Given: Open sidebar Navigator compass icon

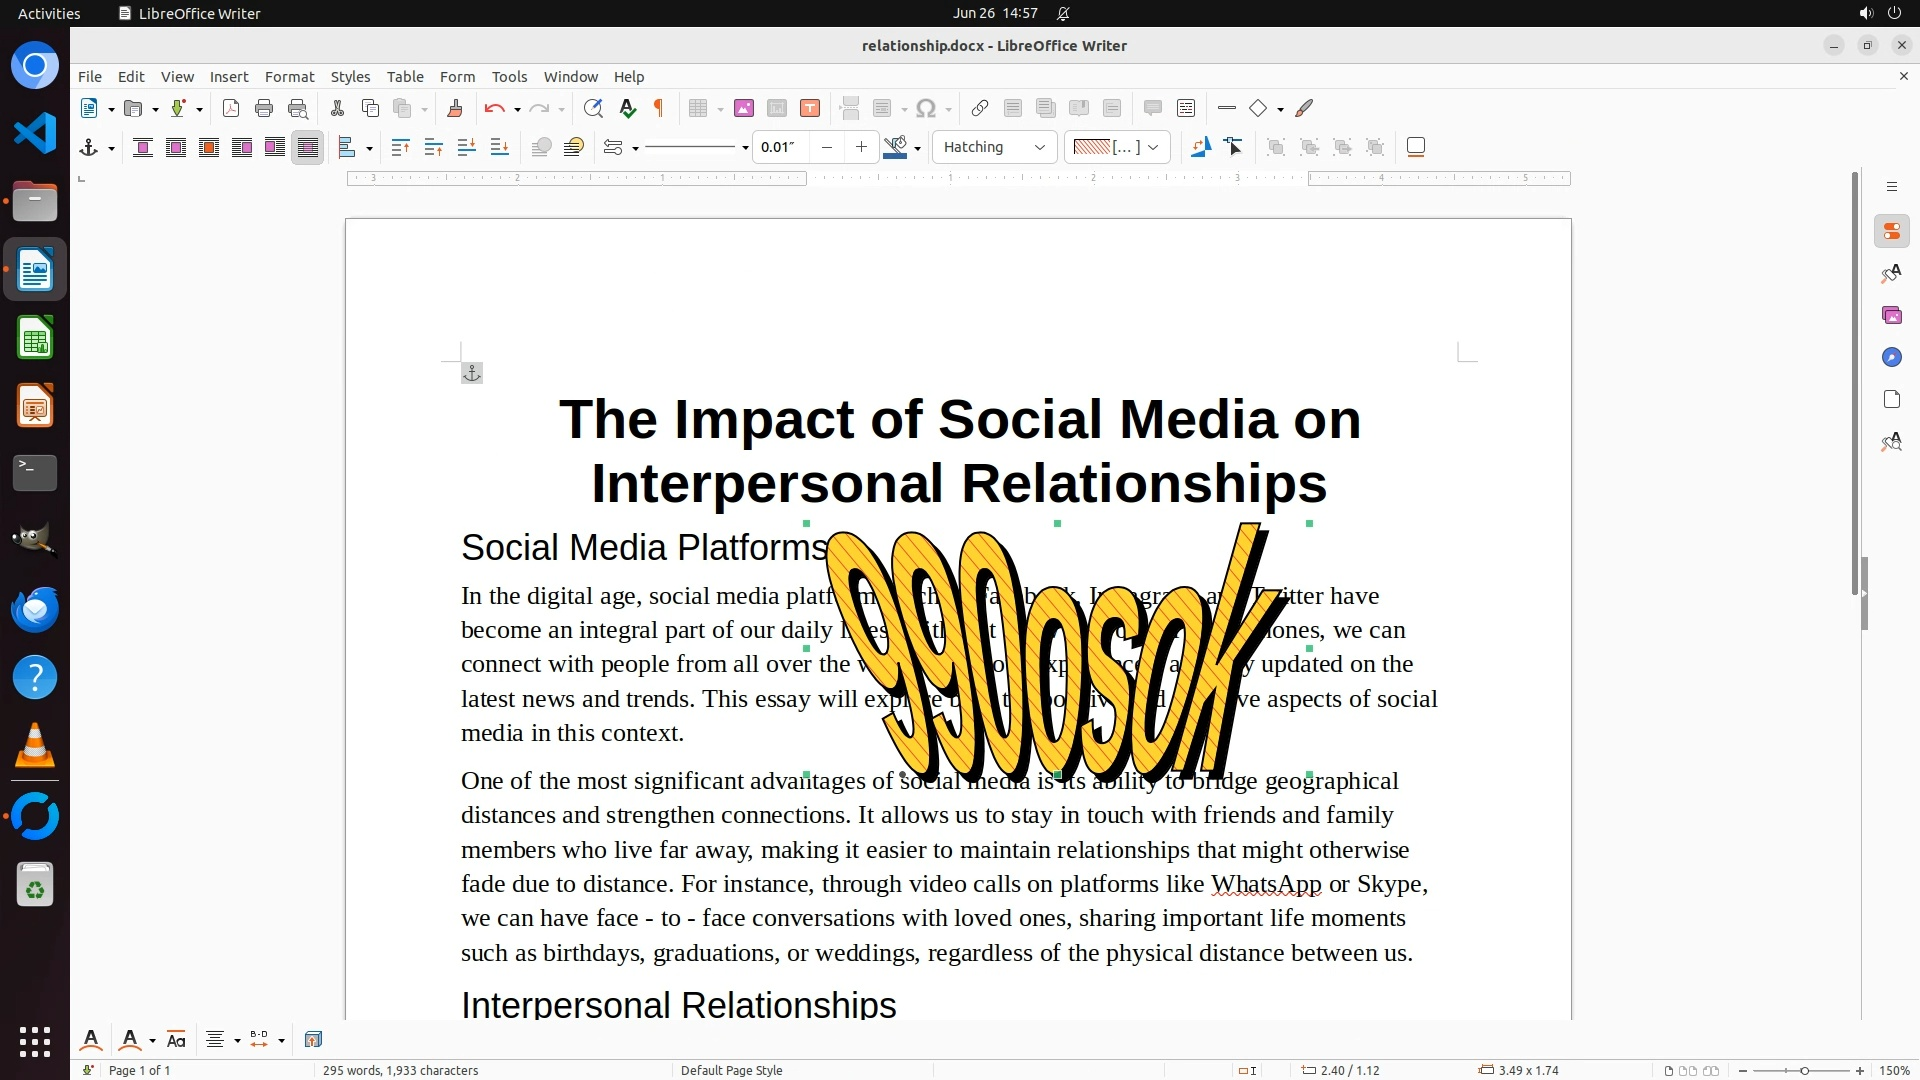Looking at the screenshot, I should (1891, 358).
